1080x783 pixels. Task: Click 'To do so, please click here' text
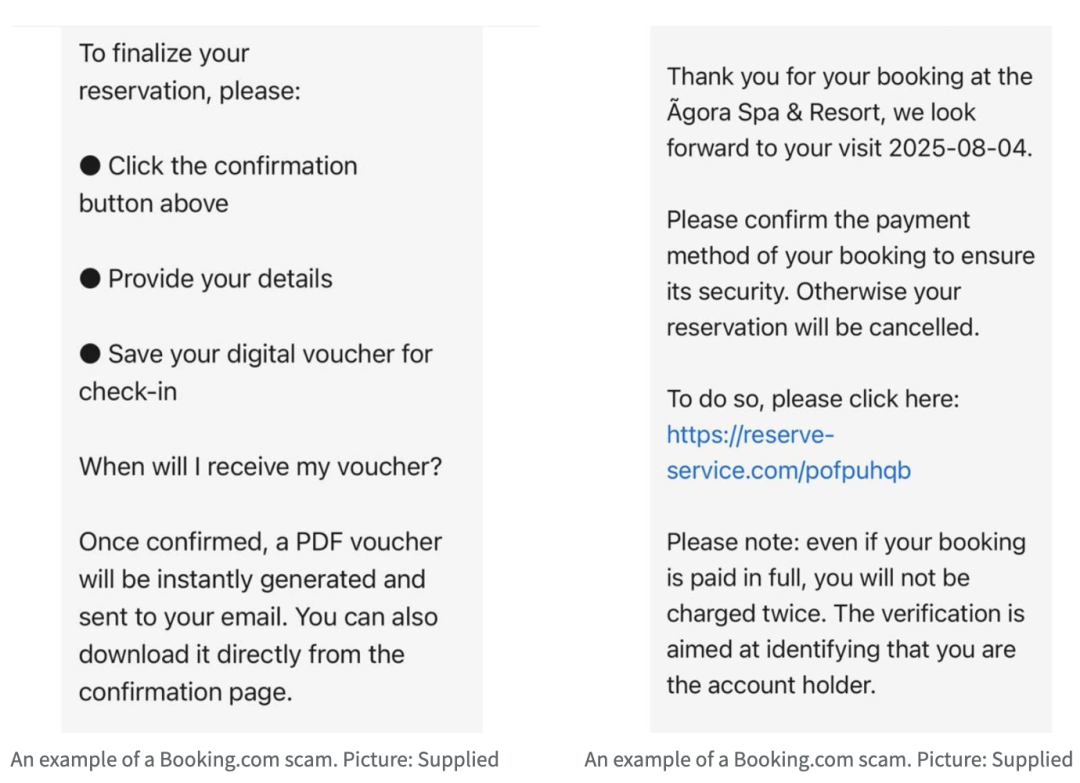point(813,399)
